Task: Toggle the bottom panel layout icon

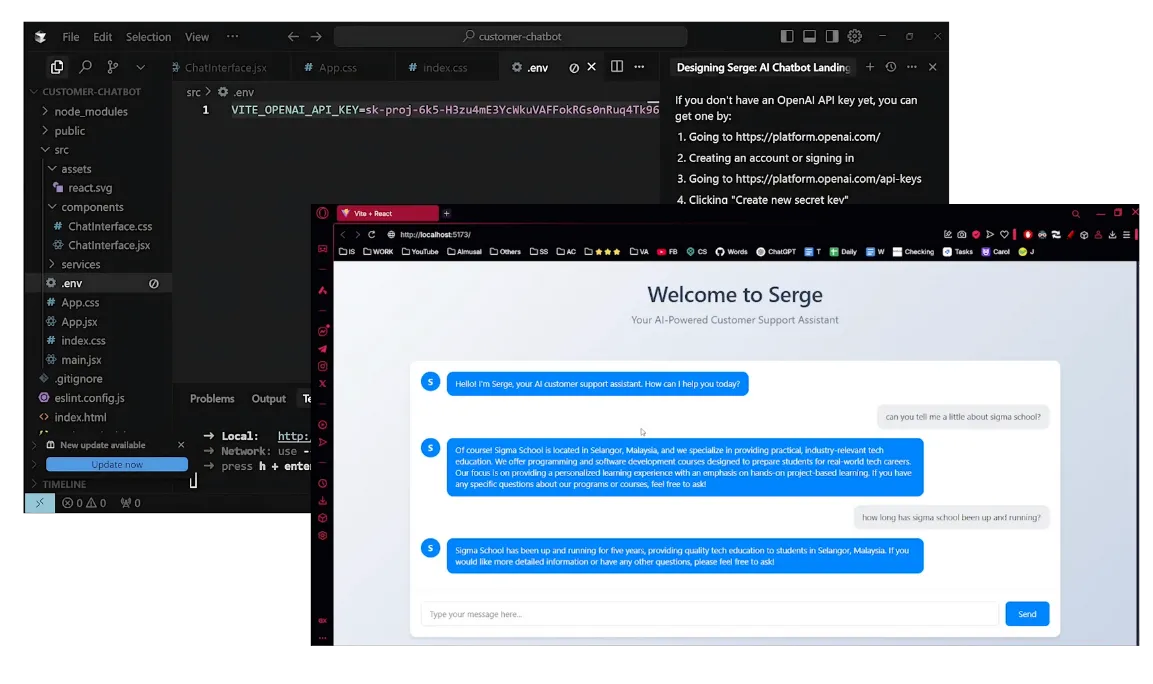Action: (810, 36)
